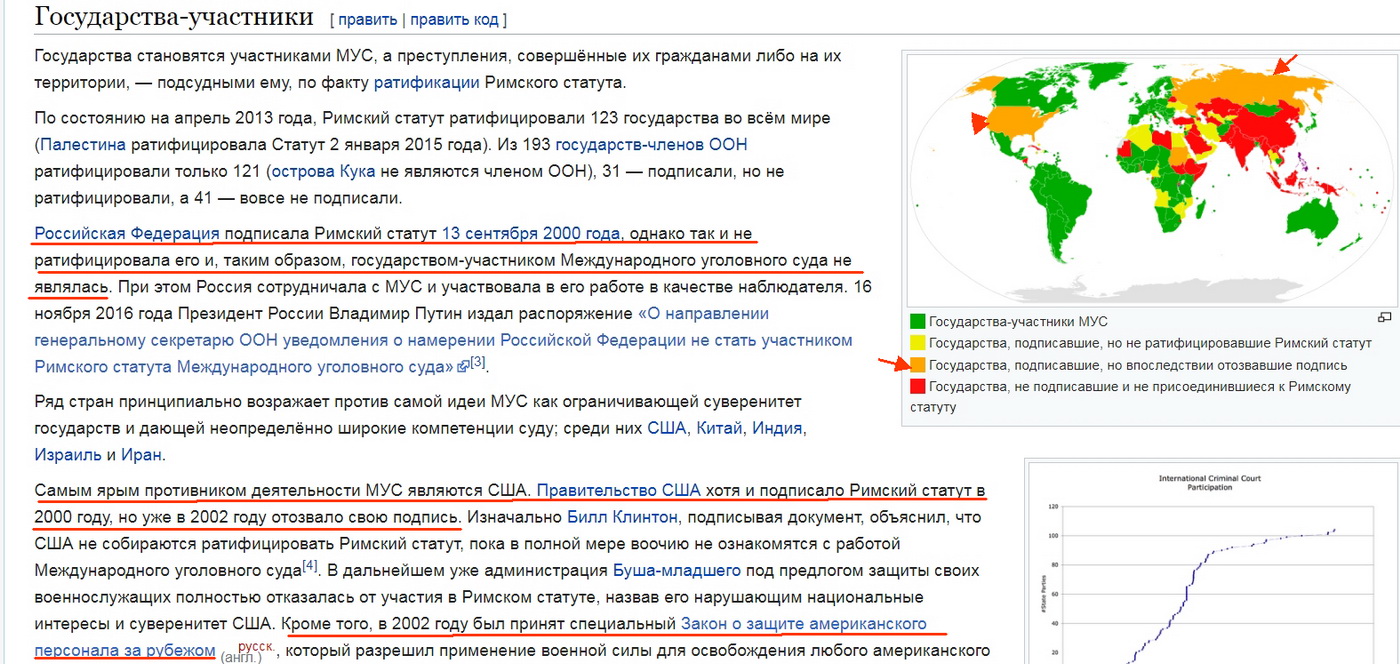Follow the 'государств-членов ООН' link
This screenshot has width=1400, height=664.
click(x=651, y=145)
